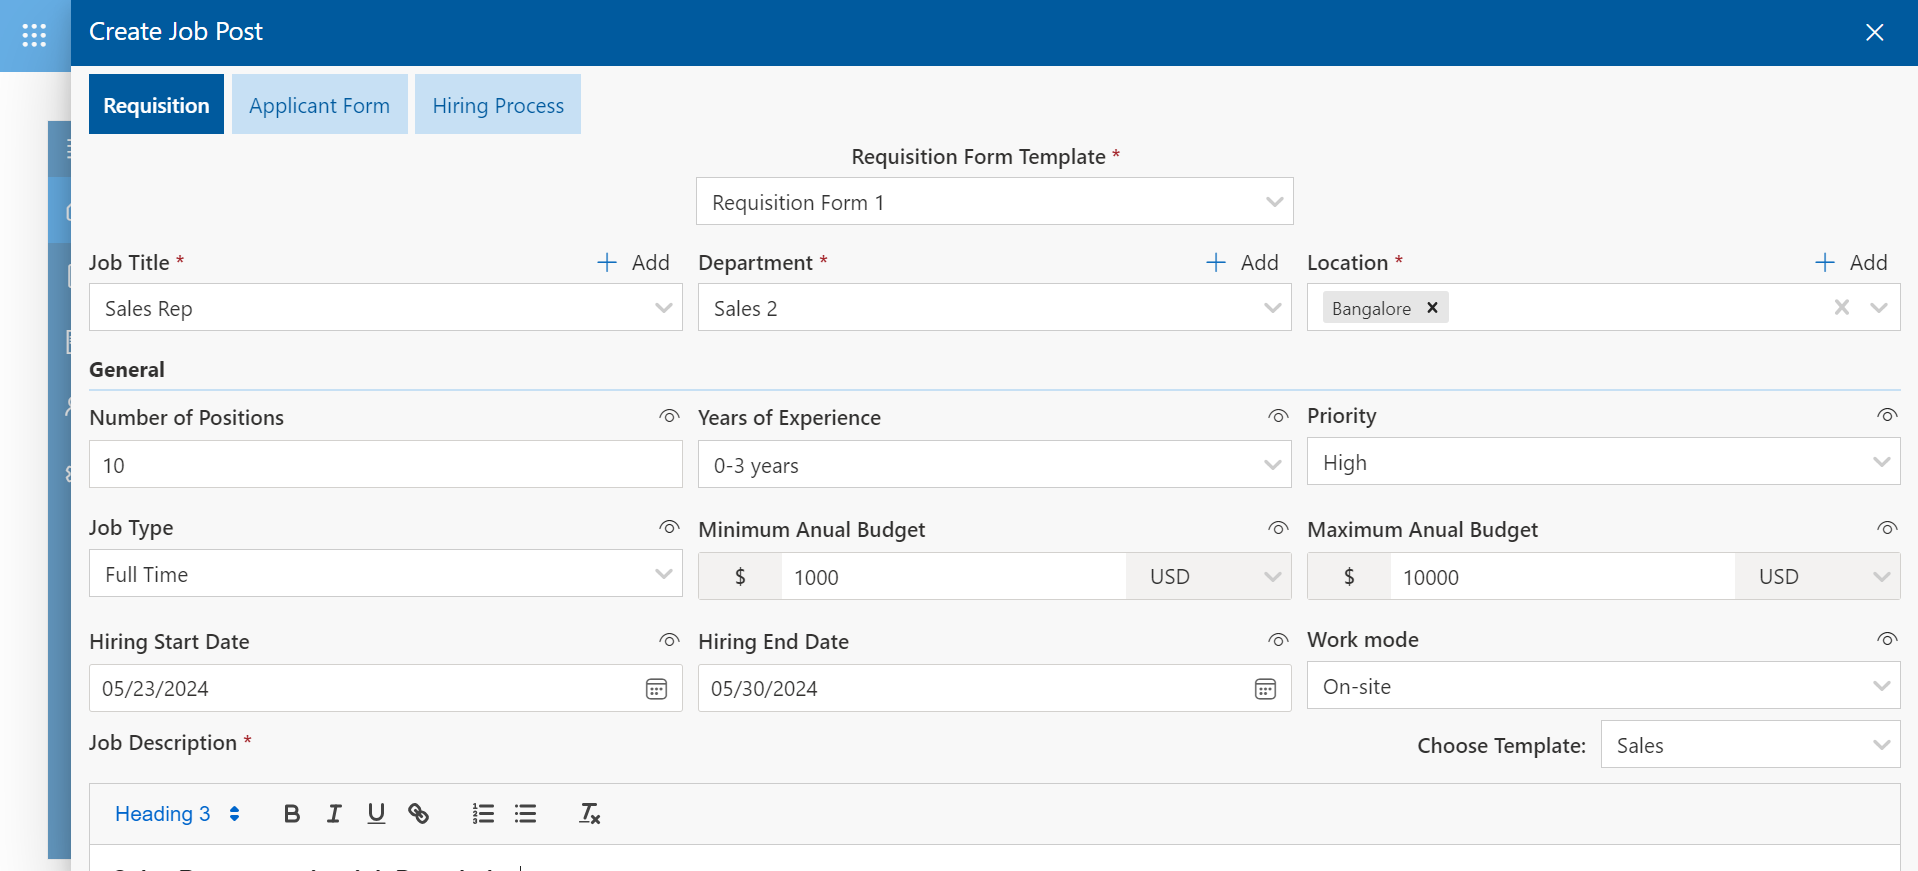
Task: Toggle visibility of Priority field
Action: pos(1887,415)
